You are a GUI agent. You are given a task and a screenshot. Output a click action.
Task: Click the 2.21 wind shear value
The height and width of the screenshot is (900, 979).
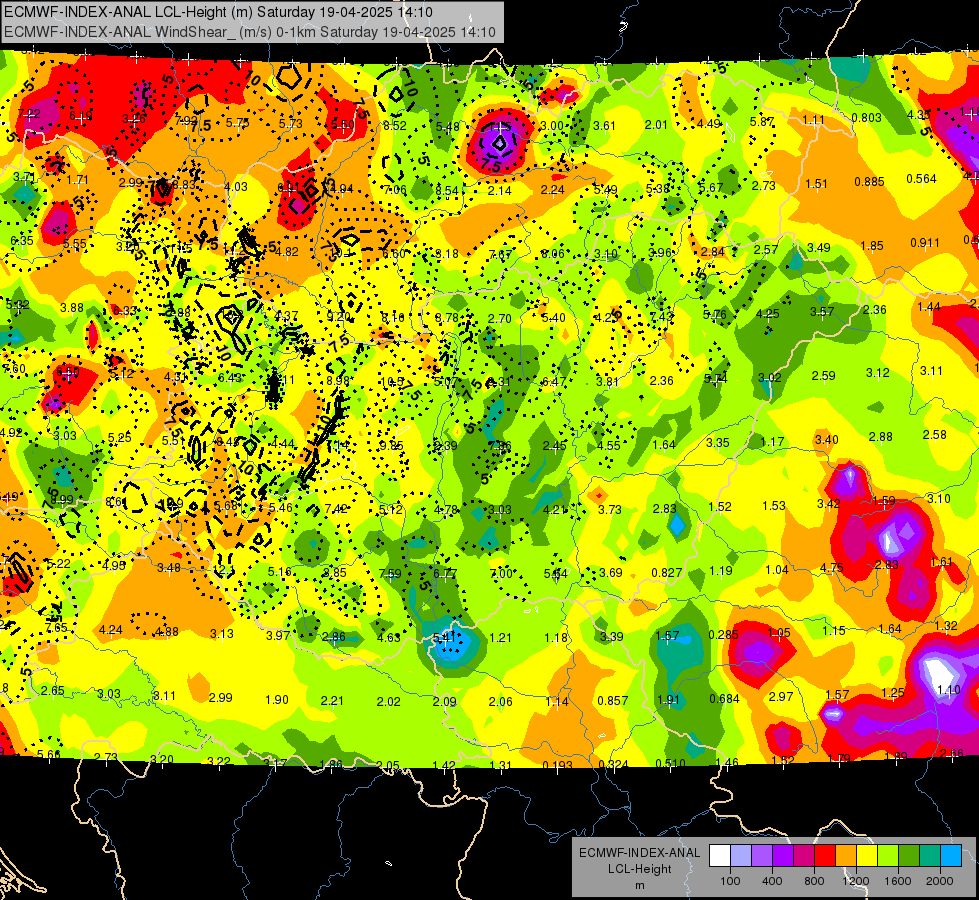(332, 701)
